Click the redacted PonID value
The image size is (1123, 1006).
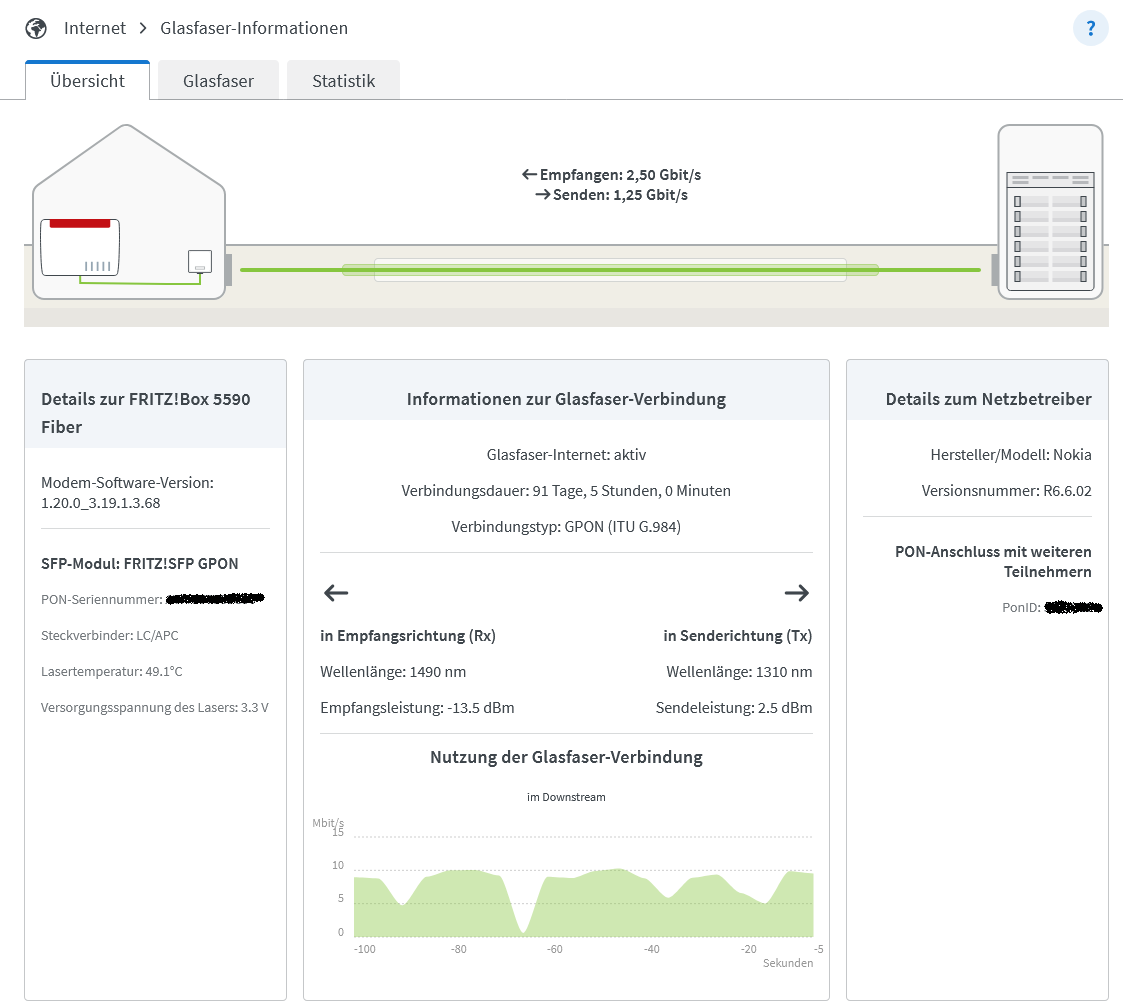[x=1073, y=607]
